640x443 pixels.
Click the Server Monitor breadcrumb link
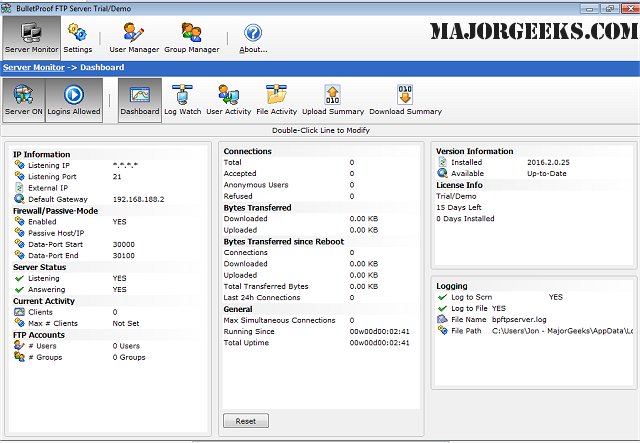point(34,67)
